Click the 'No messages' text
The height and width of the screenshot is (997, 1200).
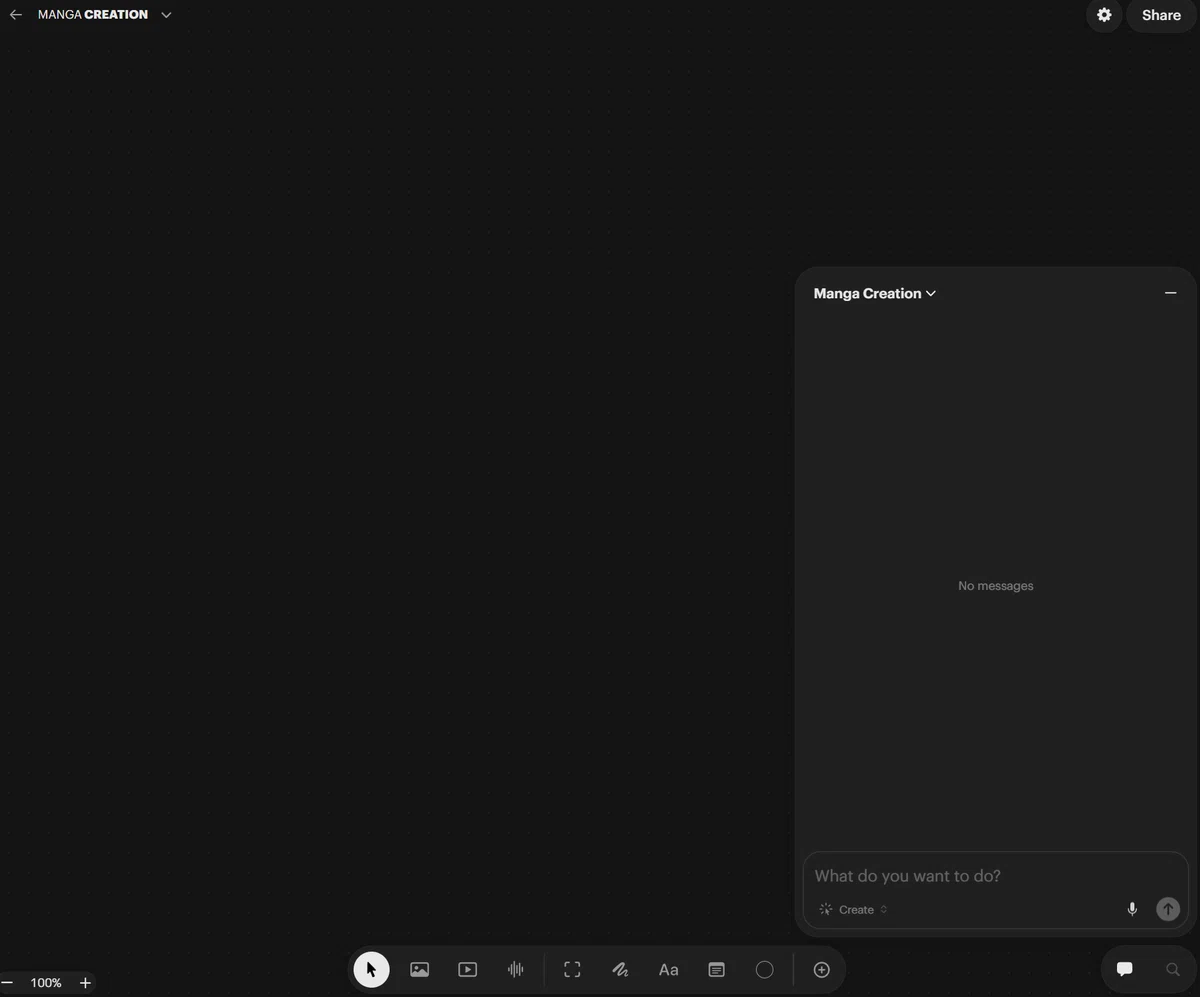pos(995,586)
